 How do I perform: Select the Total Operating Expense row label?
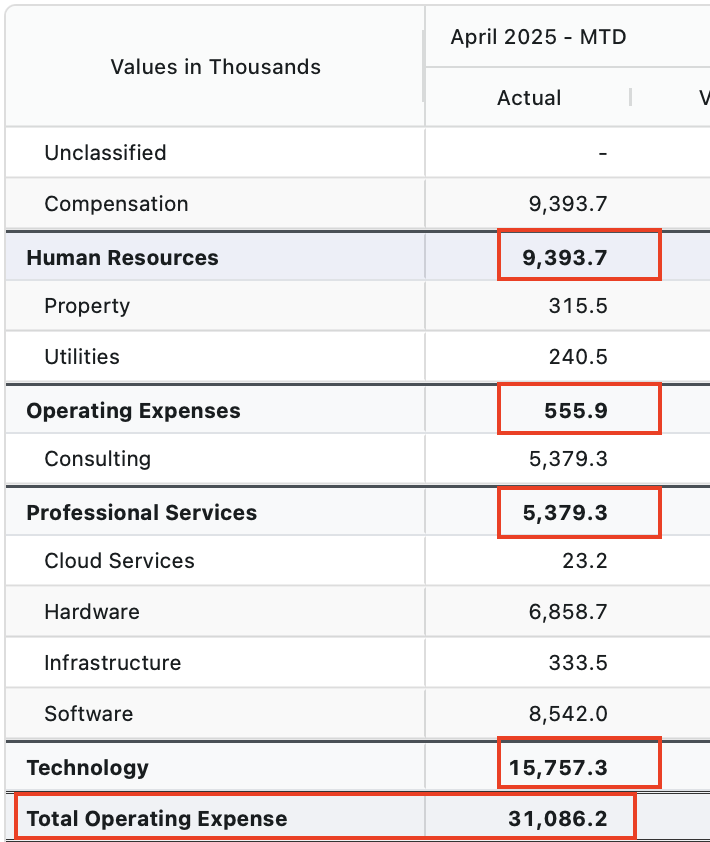[x=156, y=819]
